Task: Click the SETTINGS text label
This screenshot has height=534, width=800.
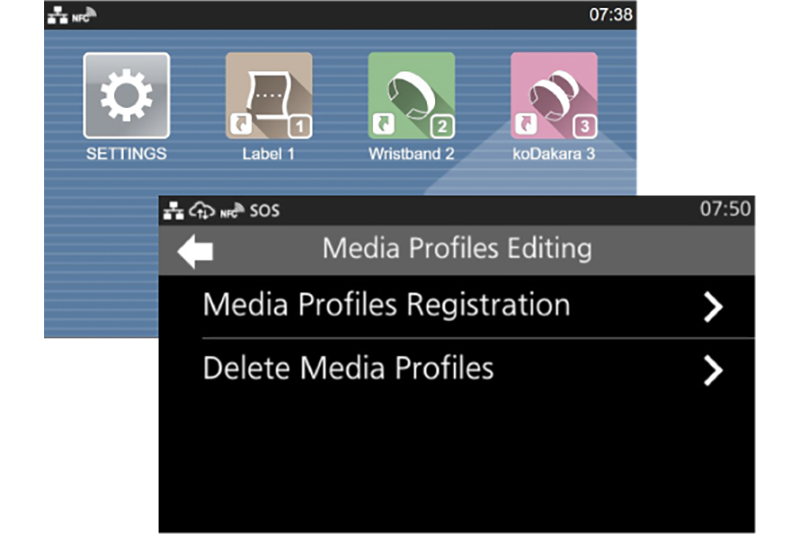Action: tap(126, 154)
